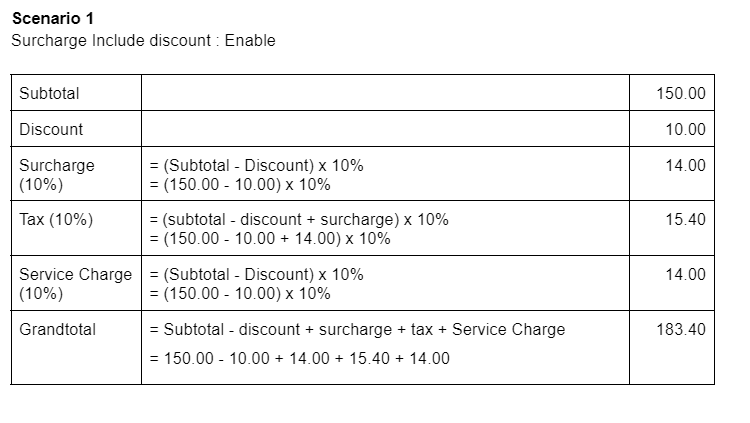Click the 150.00 subtotal amount
This screenshot has width=750, height=423.
[681, 93]
